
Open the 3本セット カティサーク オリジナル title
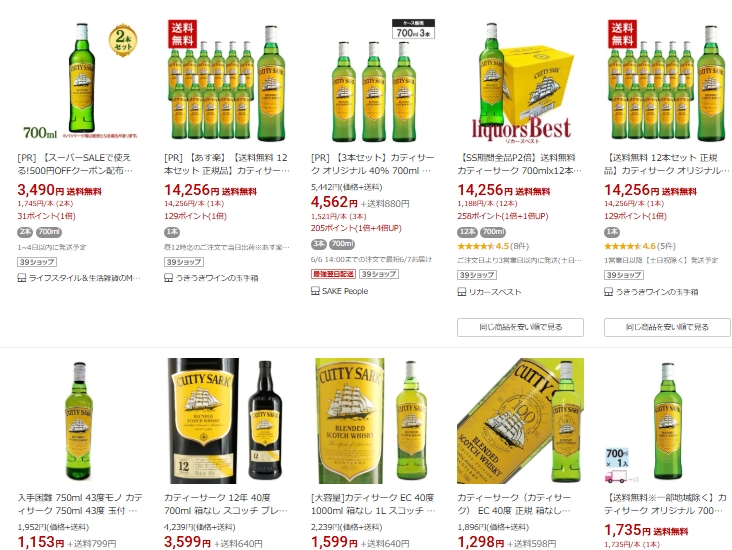[373, 164]
